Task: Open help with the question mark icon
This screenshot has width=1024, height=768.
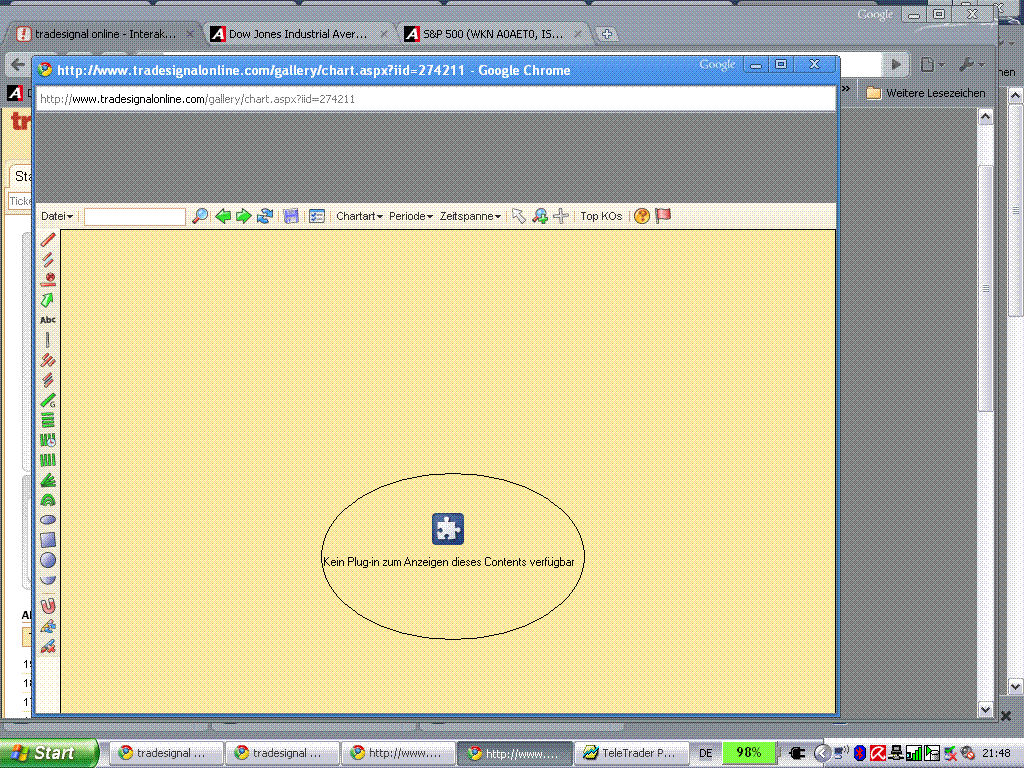Action: click(642, 216)
